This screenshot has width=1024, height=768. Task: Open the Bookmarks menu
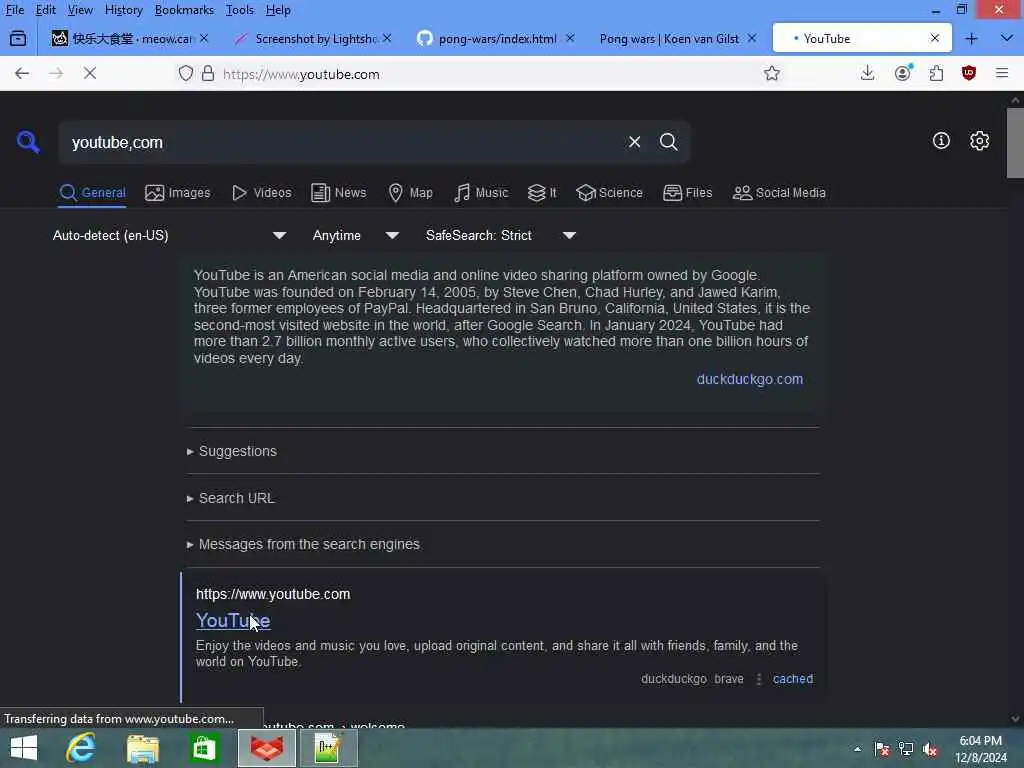point(184,10)
